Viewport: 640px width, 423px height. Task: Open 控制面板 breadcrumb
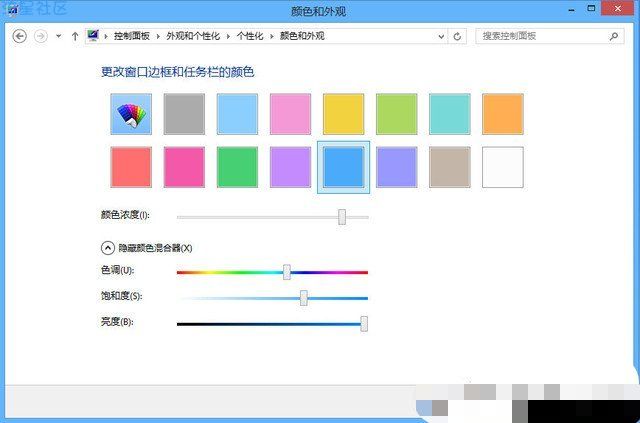(x=132, y=36)
